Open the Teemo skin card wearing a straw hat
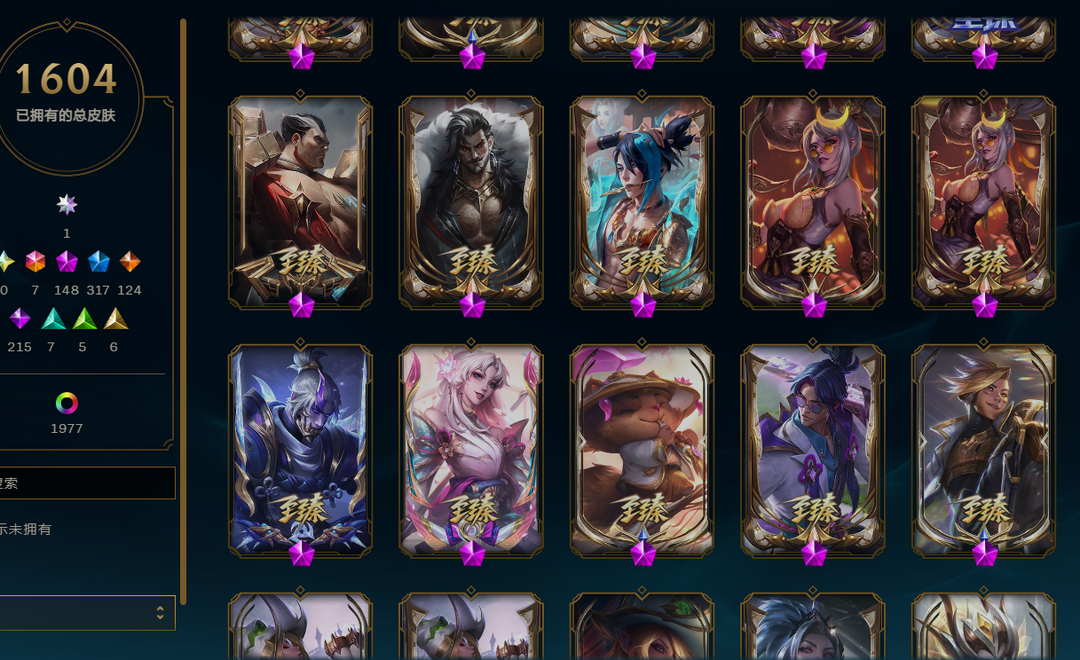1080x660 pixels. coord(642,451)
